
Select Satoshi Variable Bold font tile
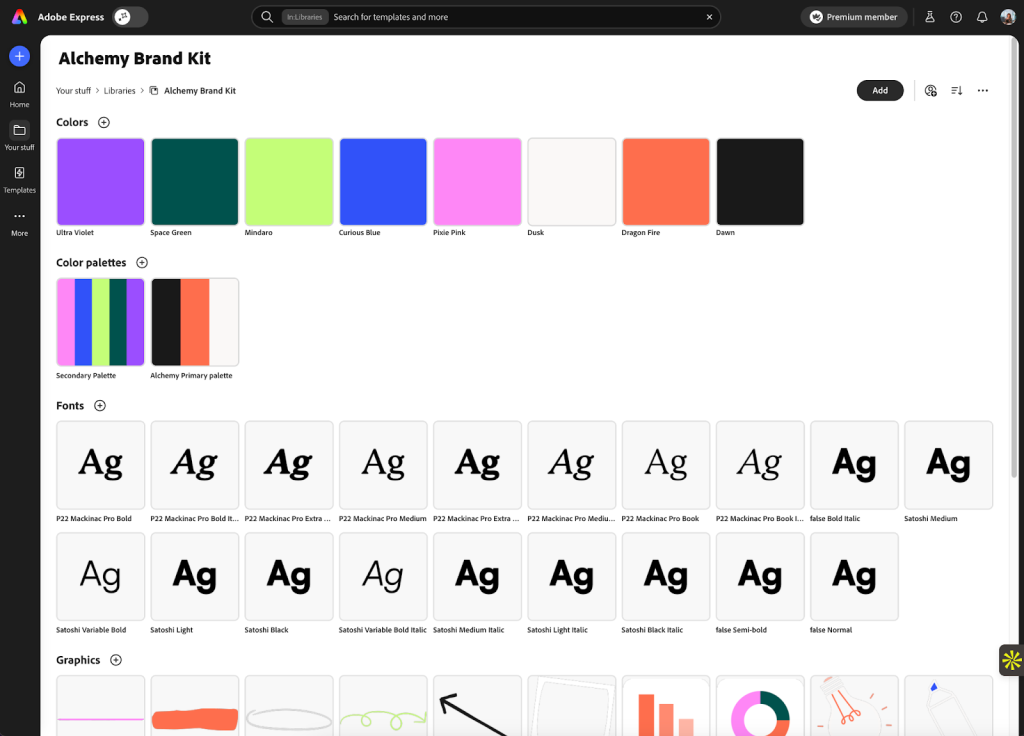[x=101, y=577]
